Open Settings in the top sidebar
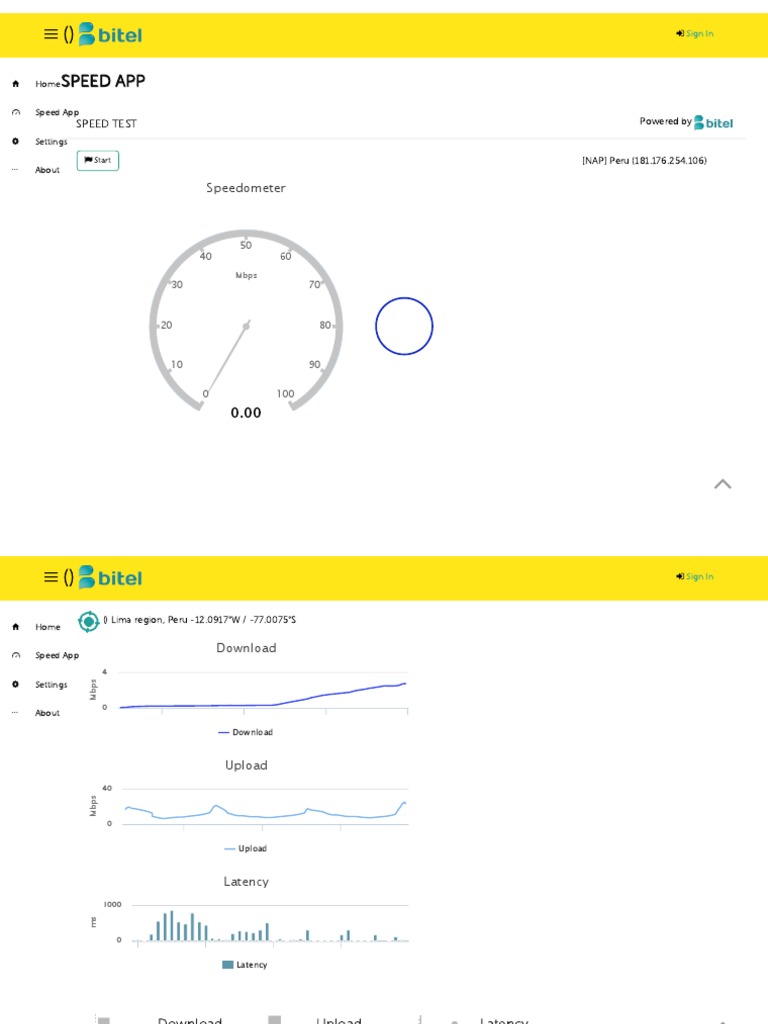This screenshot has height=1024, width=768. [51, 142]
